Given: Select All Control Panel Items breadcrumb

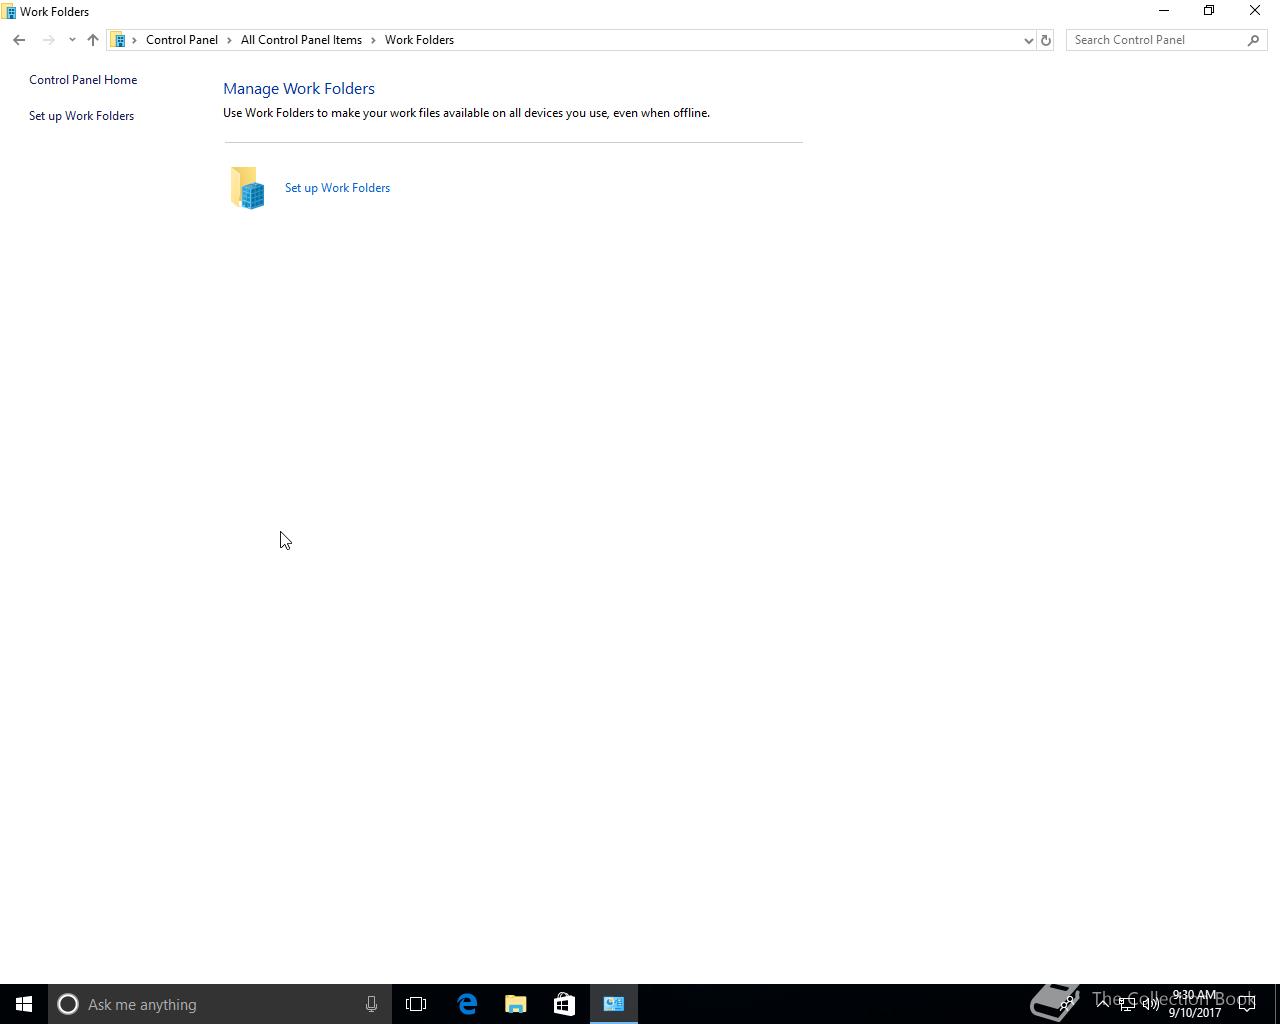Looking at the screenshot, I should point(301,40).
